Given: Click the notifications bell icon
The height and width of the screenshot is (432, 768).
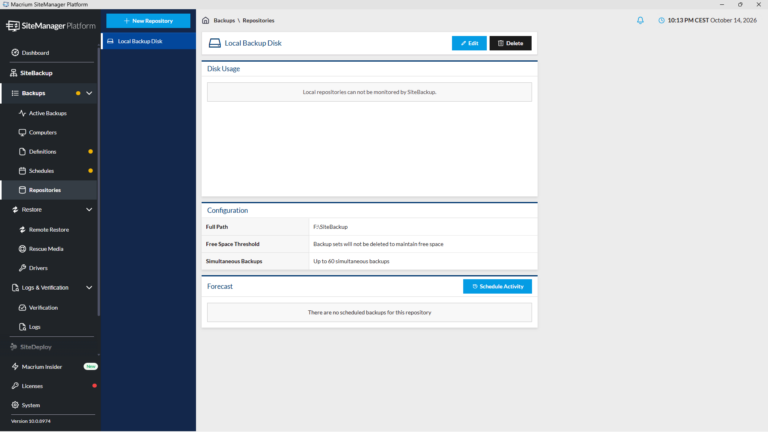Looking at the screenshot, I should (x=640, y=21).
